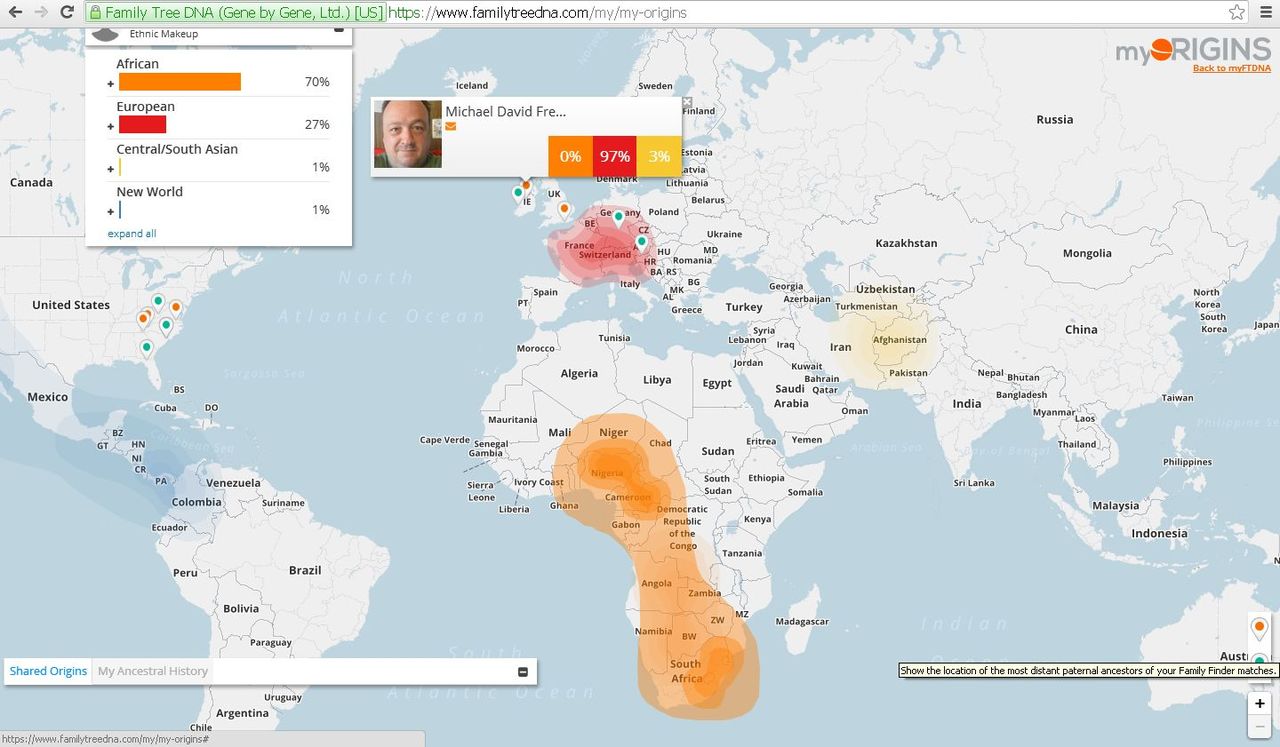Viewport: 1280px width, 747px height.
Task: Open the Back to myFTDNA link
Action: point(1231,68)
